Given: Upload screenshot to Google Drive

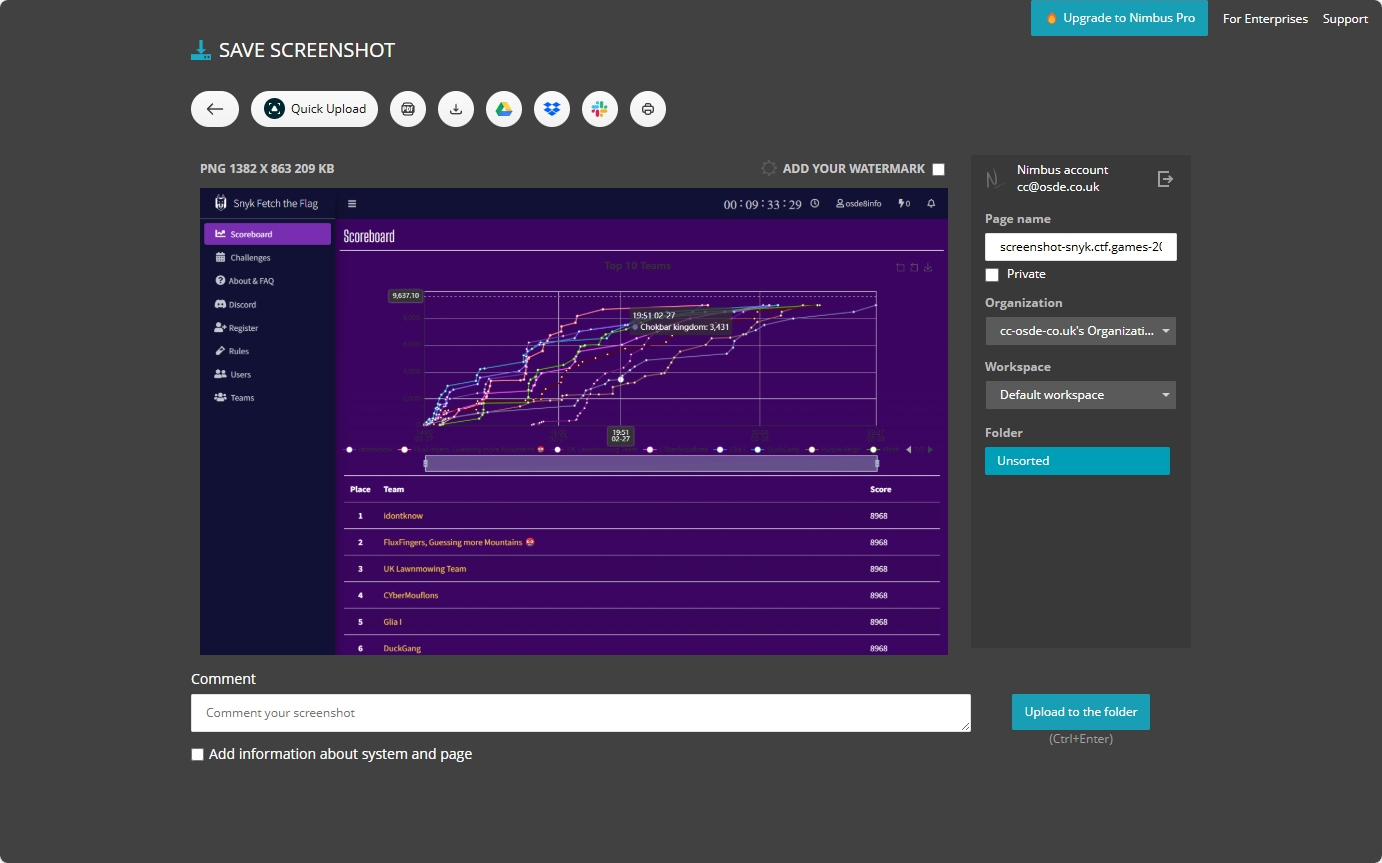Looking at the screenshot, I should pyautogui.click(x=504, y=109).
